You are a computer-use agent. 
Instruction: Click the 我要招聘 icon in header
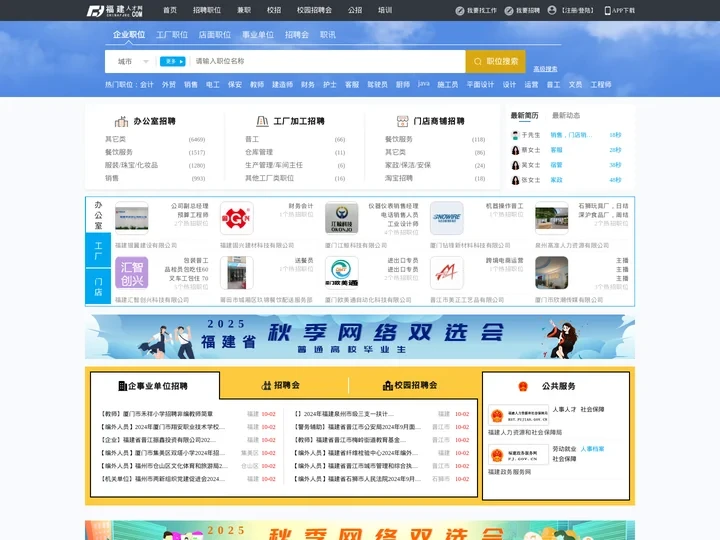pyautogui.click(x=509, y=11)
